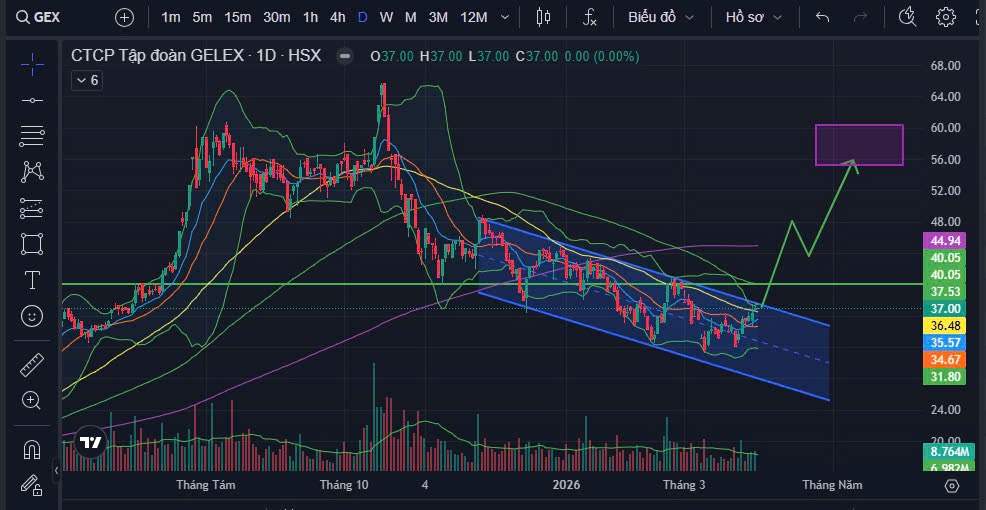Switch to the 30m timeframe
This screenshot has width=986, height=510.
276,17
